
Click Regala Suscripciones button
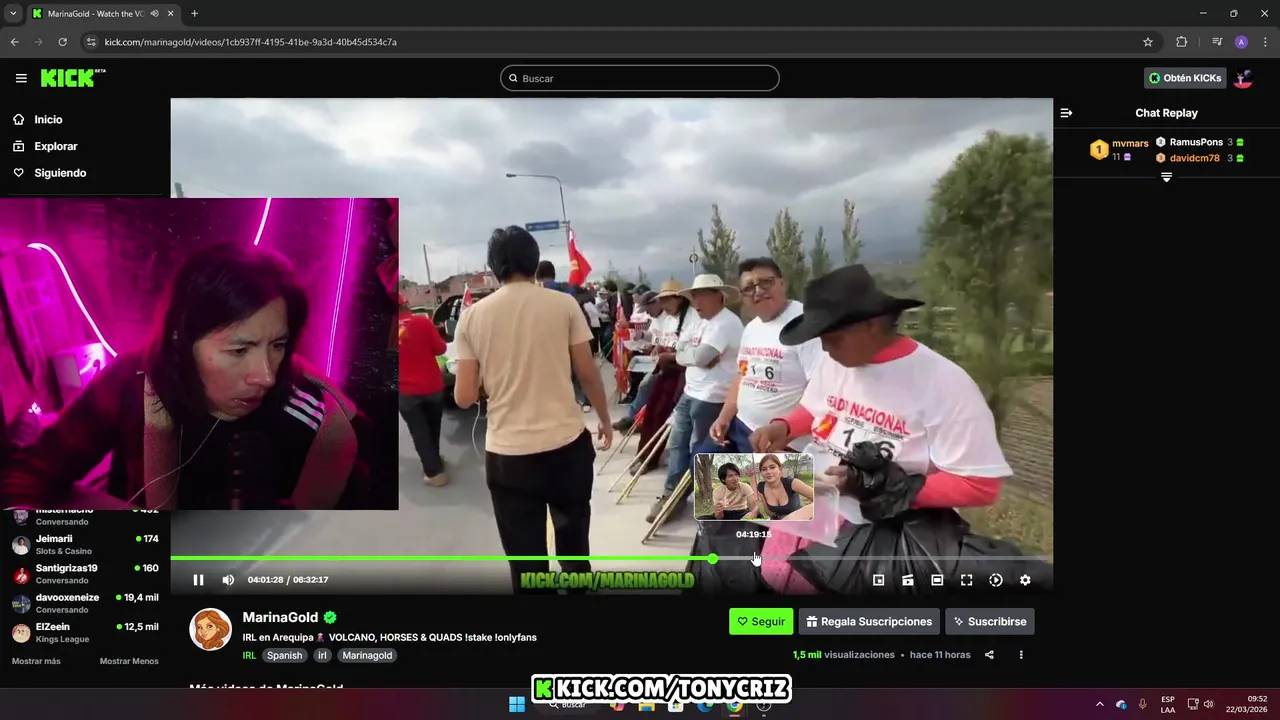pyautogui.click(x=869, y=621)
